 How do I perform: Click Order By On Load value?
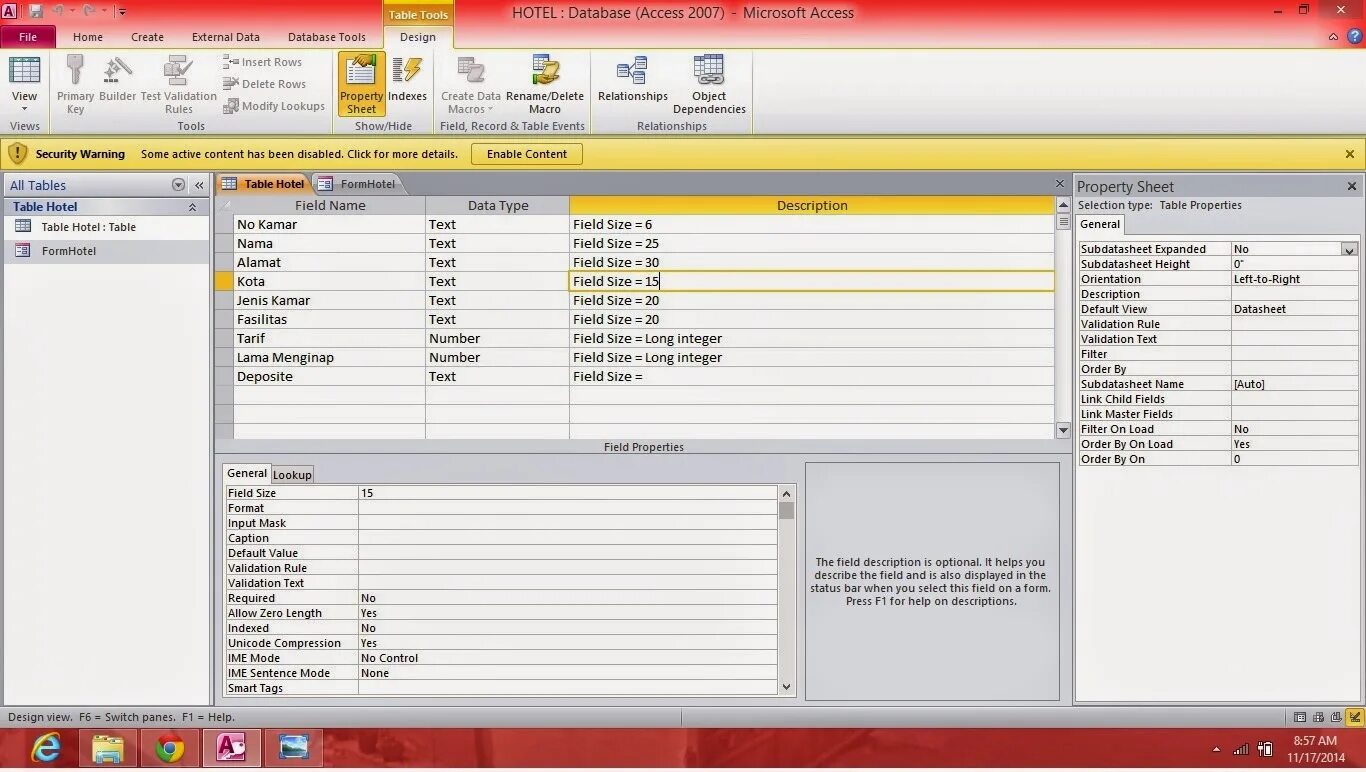pos(1294,444)
